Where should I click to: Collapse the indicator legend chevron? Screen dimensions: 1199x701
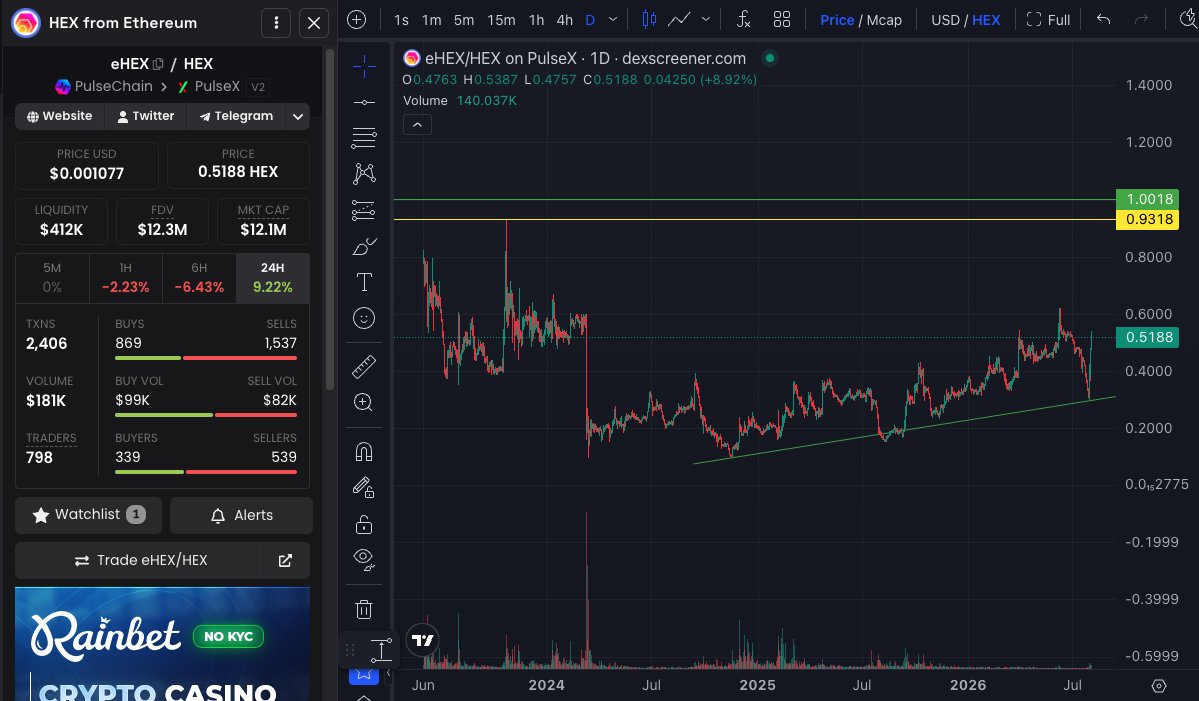pos(418,125)
